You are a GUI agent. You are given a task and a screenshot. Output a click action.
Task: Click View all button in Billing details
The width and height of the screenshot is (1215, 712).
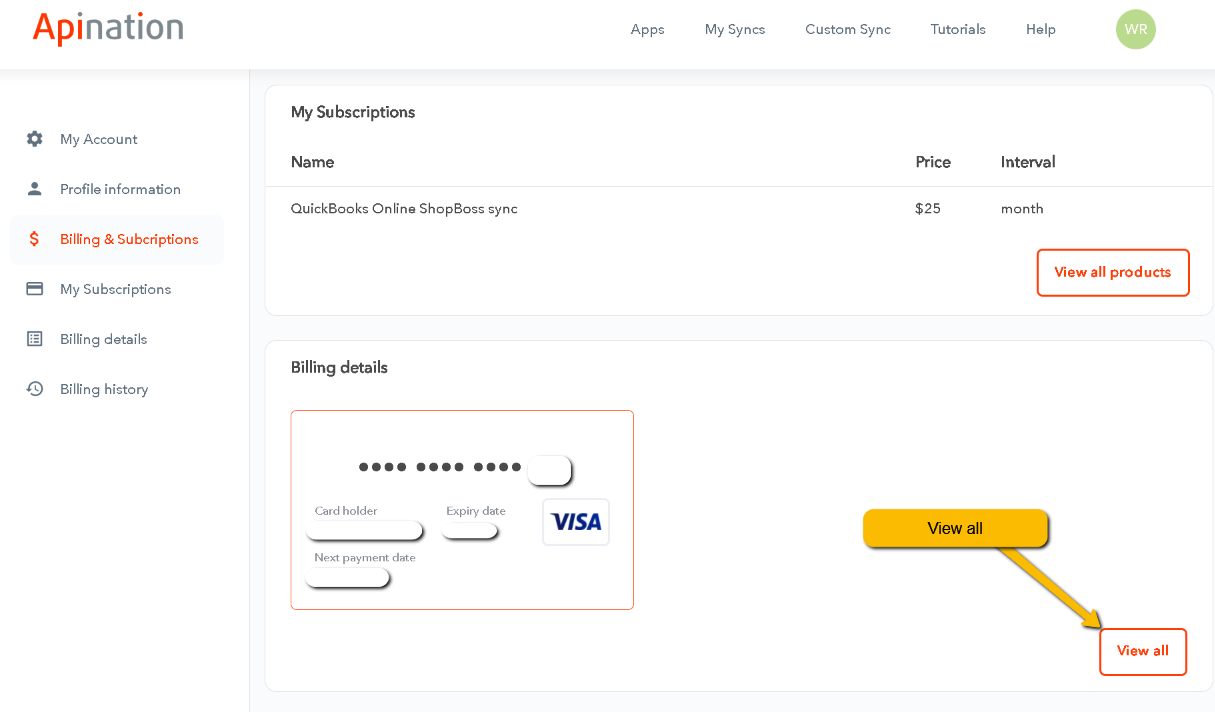[1142, 651]
